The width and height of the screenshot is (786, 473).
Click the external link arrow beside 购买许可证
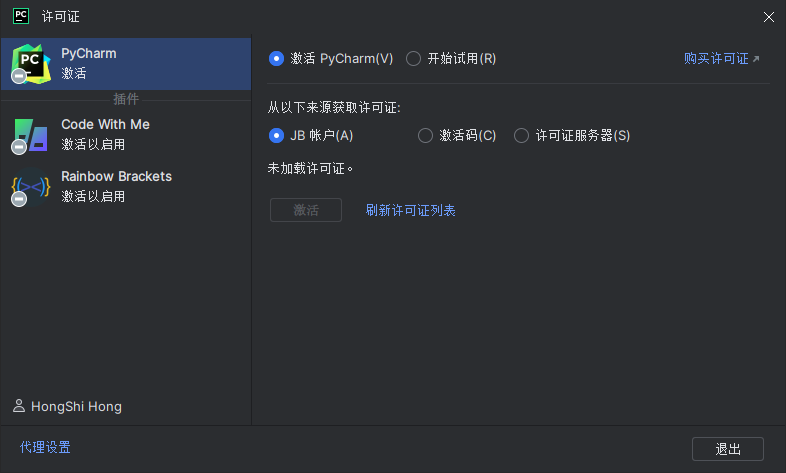click(x=756, y=59)
